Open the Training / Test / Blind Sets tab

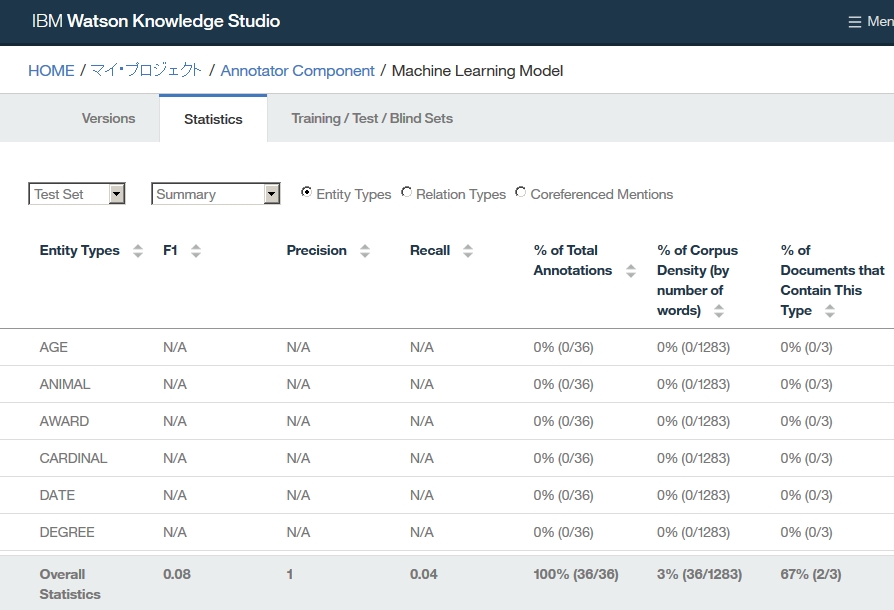coord(372,118)
